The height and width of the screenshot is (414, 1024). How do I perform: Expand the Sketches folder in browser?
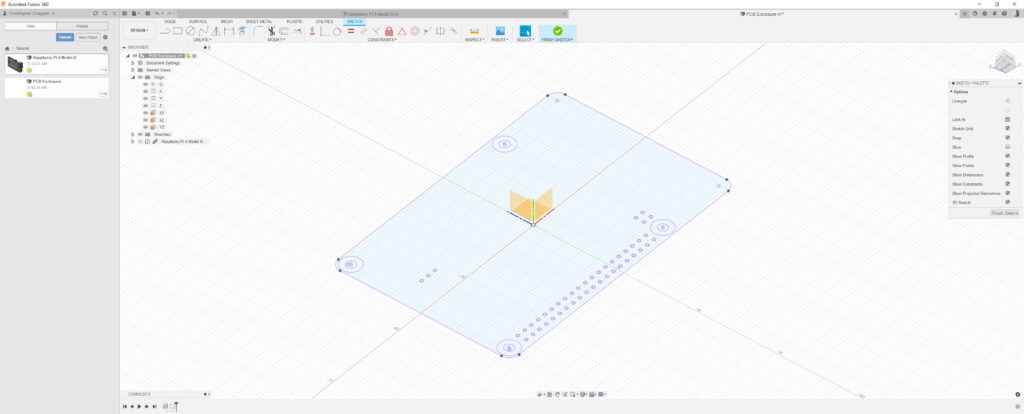pyautogui.click(x=133, y=134)
